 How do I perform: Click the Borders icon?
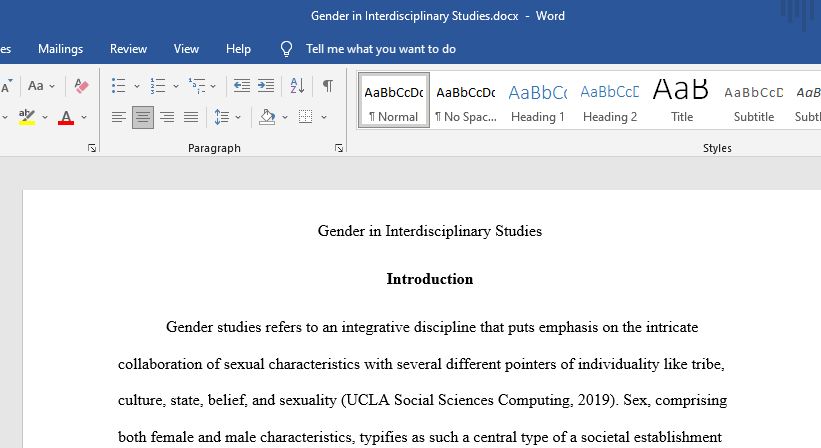[x=305, y=117]
